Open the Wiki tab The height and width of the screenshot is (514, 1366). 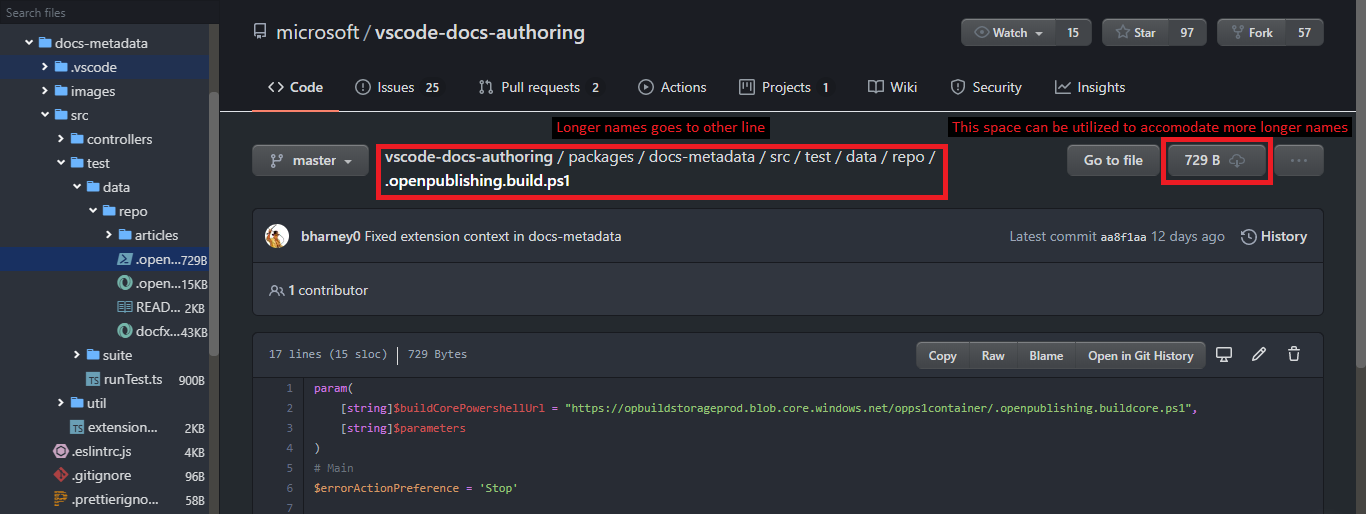click(x=892, y=87)
